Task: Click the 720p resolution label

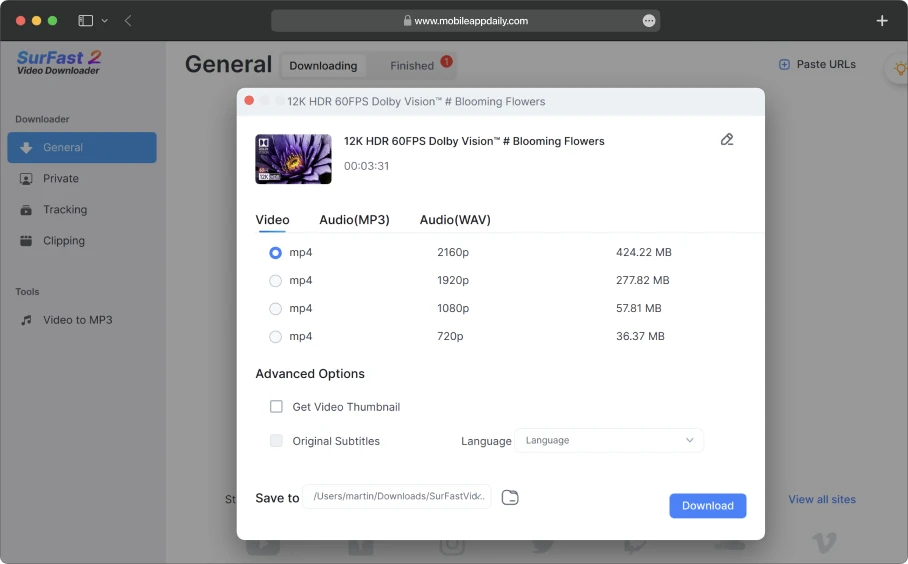Action: [x=450, y=336]
